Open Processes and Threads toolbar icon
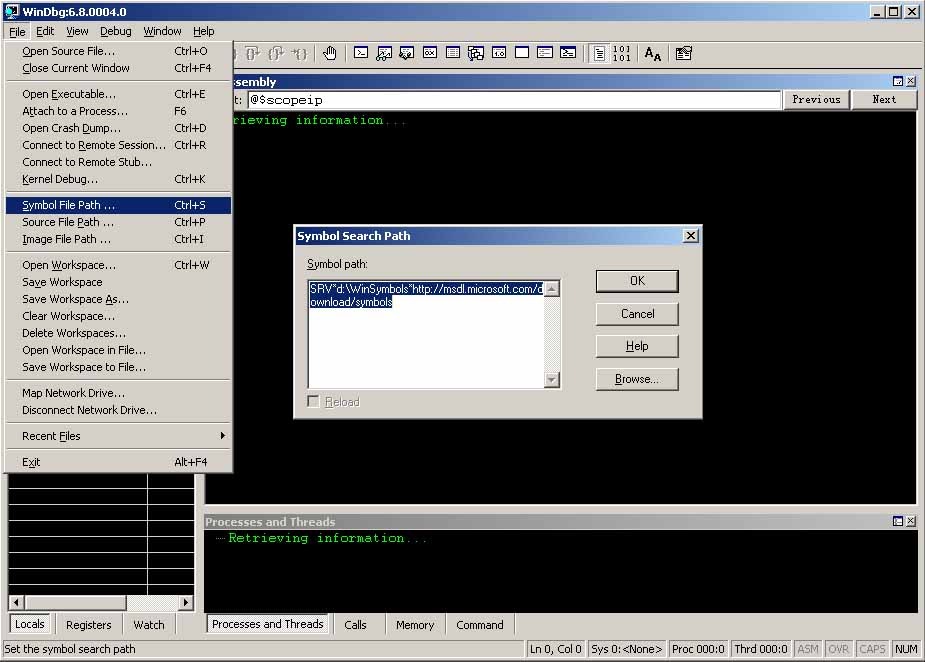Screen dimensions: 925x662 tap(545, 53)
